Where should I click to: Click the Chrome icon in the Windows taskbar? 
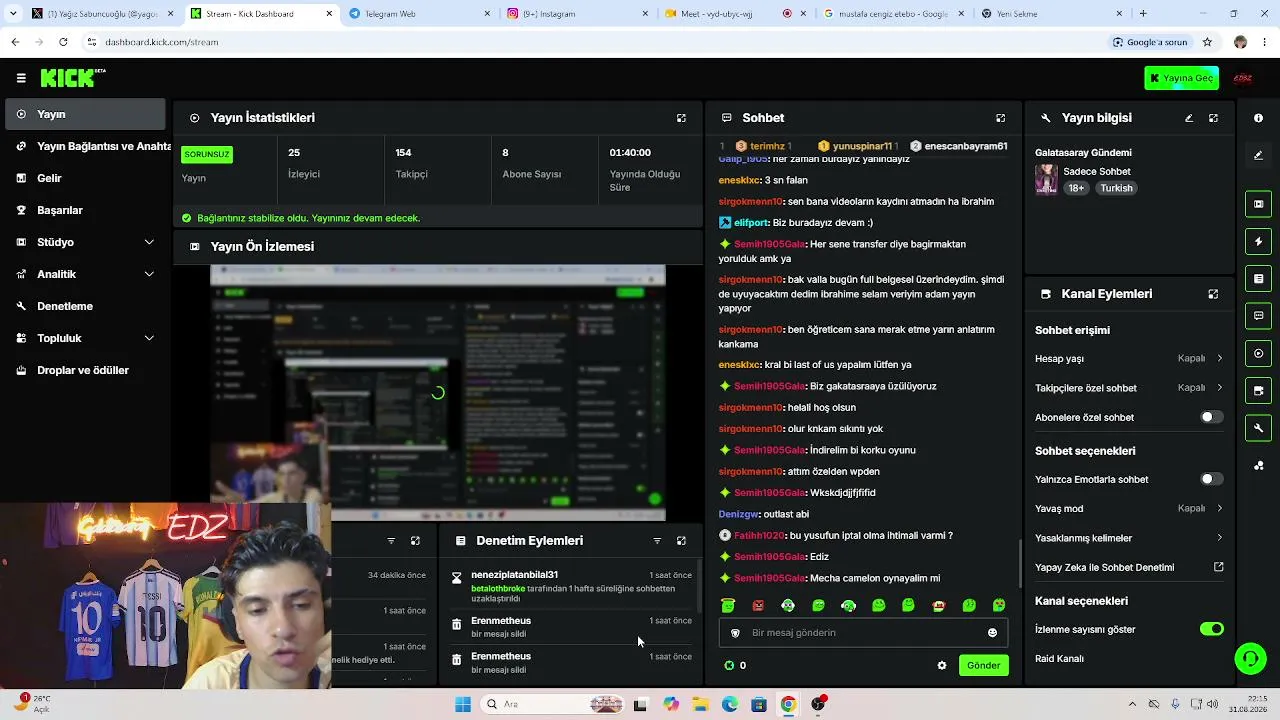point(788,704)
